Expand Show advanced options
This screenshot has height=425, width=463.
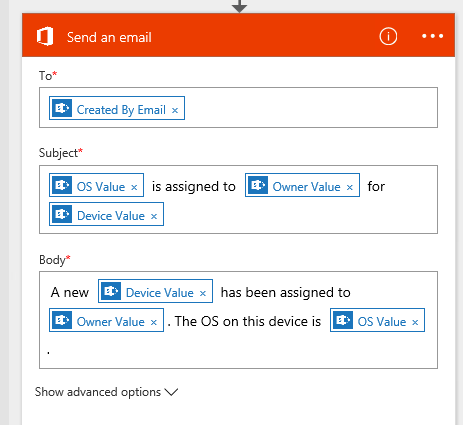pos(106,392)
